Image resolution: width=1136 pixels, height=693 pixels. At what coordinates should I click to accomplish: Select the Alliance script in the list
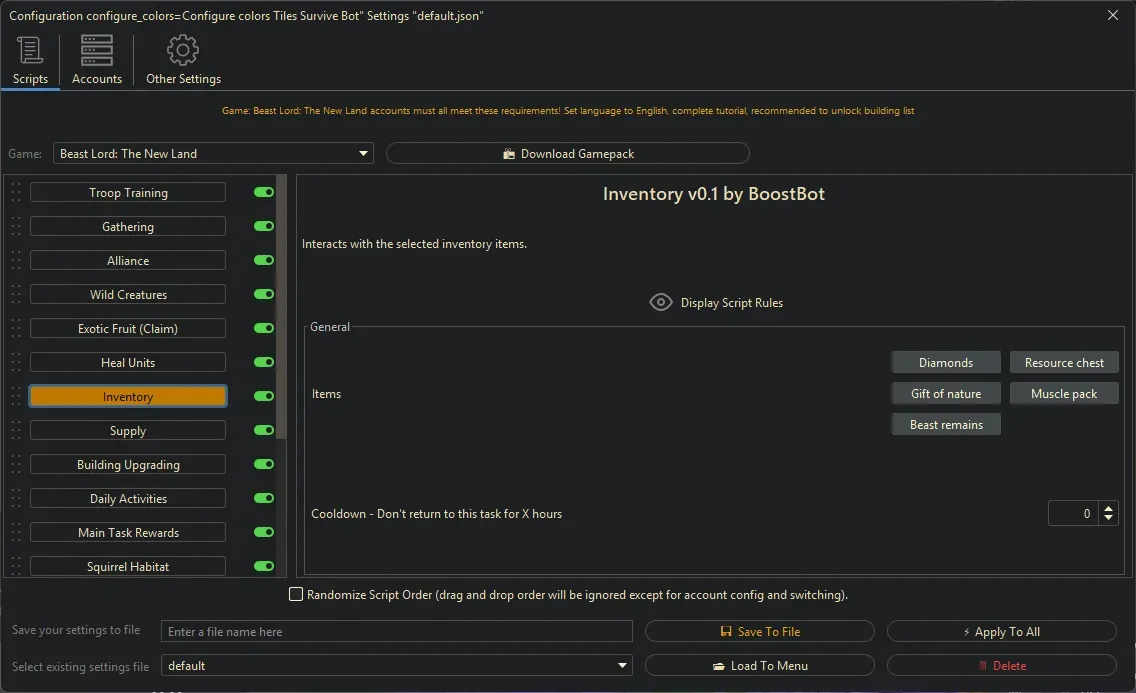pos(128,261)
